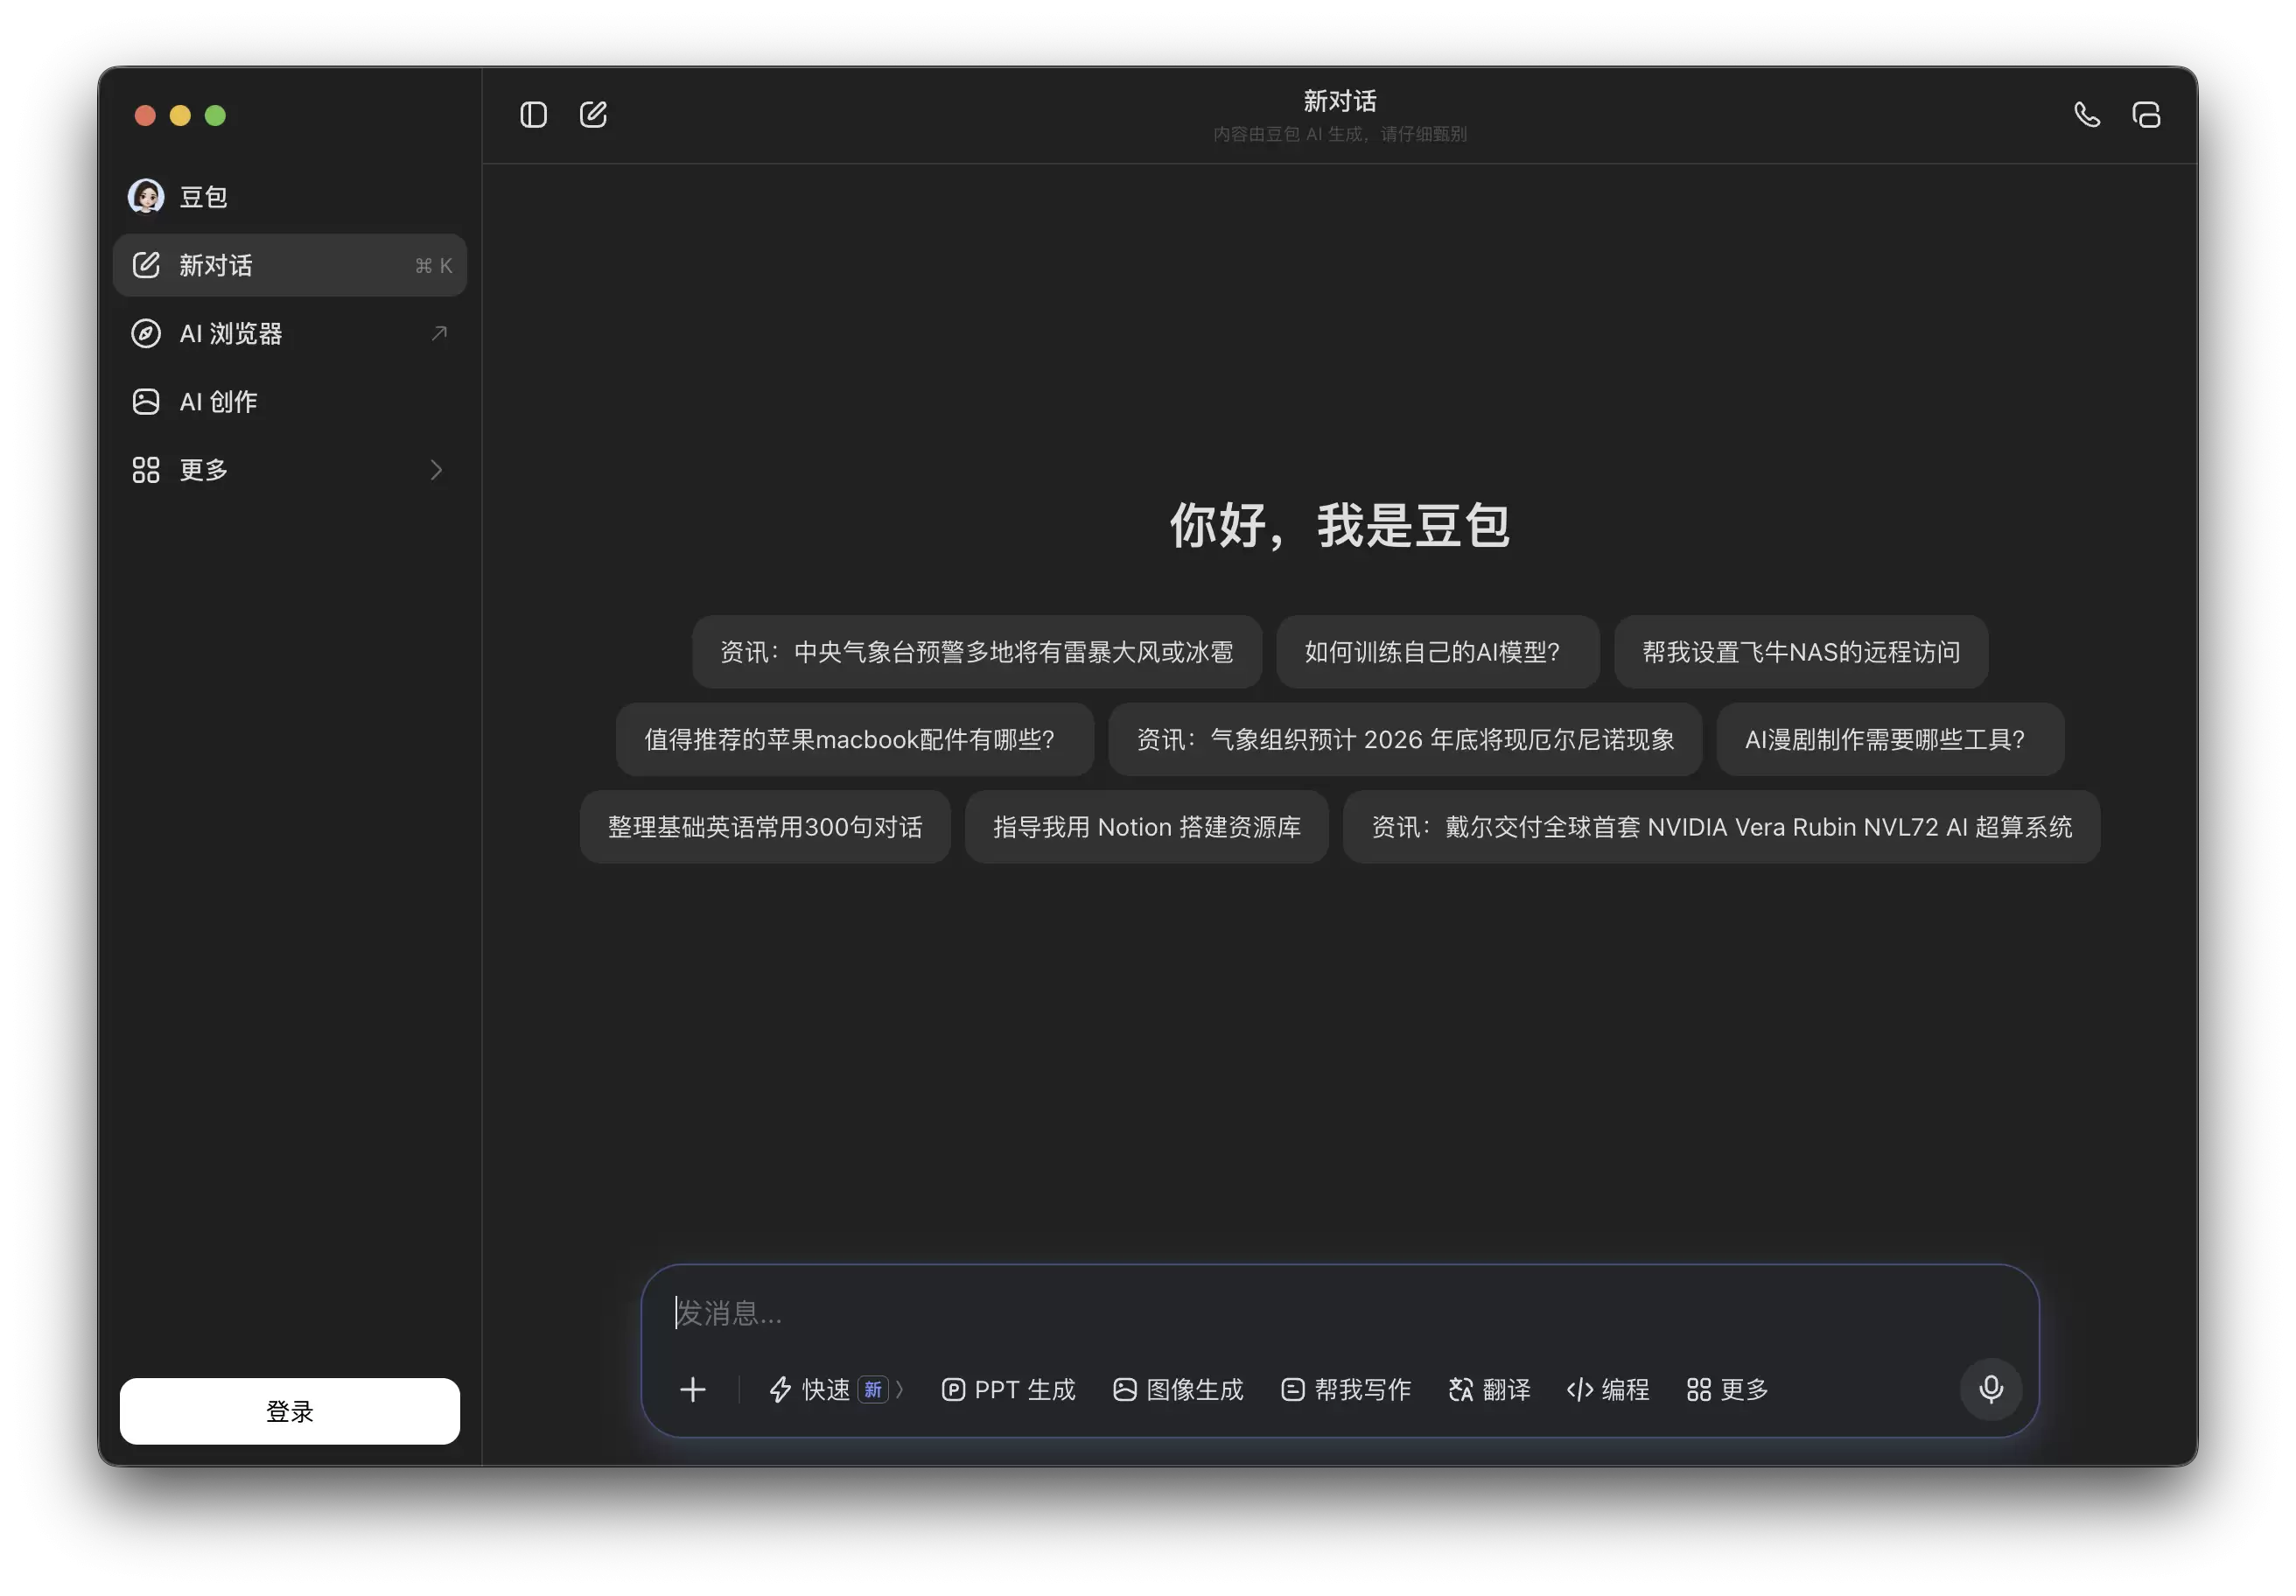
Task: Choose suggestion about 厄尔尼诺现象
Action: tap(1405, 739)
